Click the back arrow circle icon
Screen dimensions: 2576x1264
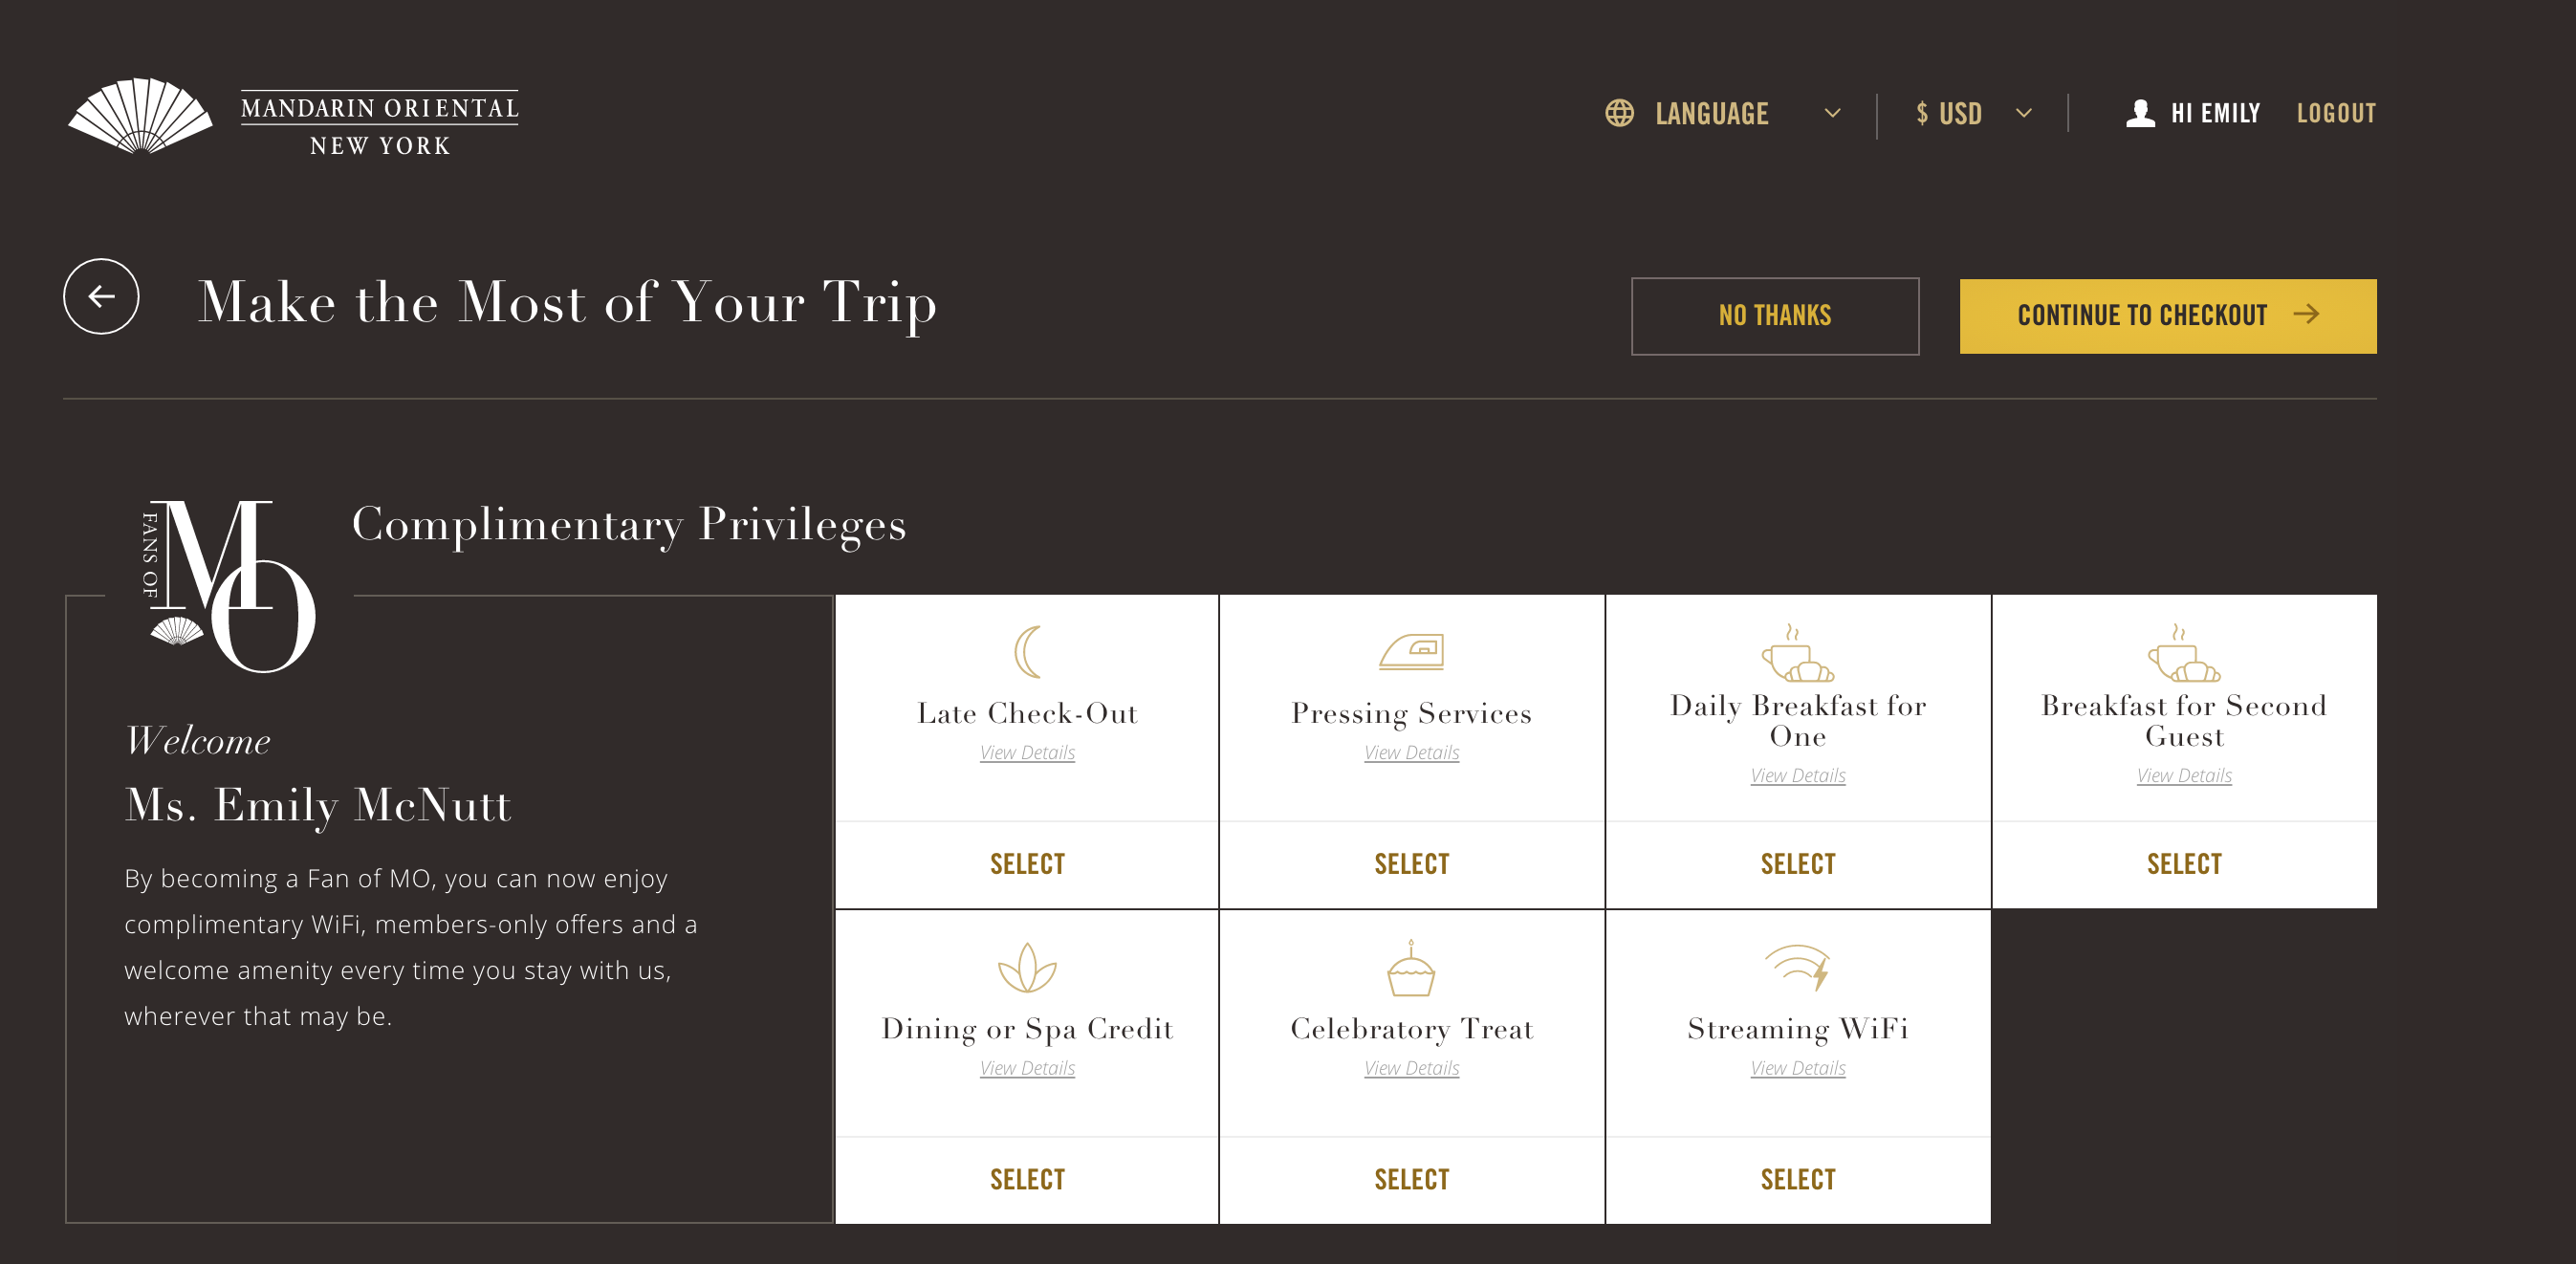click(x=101, y=297)
